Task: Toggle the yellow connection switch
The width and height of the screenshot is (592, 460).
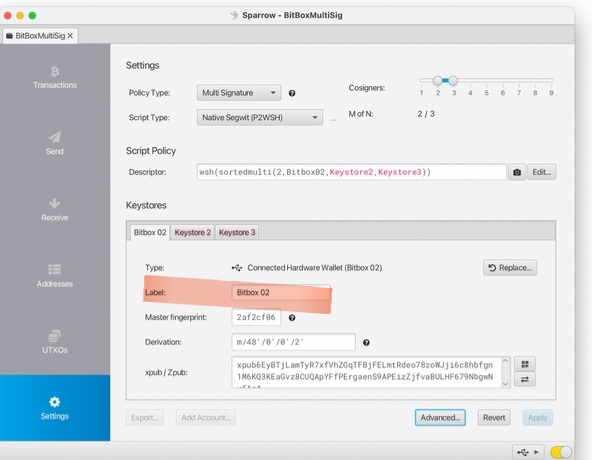Action: coord(561,452)
